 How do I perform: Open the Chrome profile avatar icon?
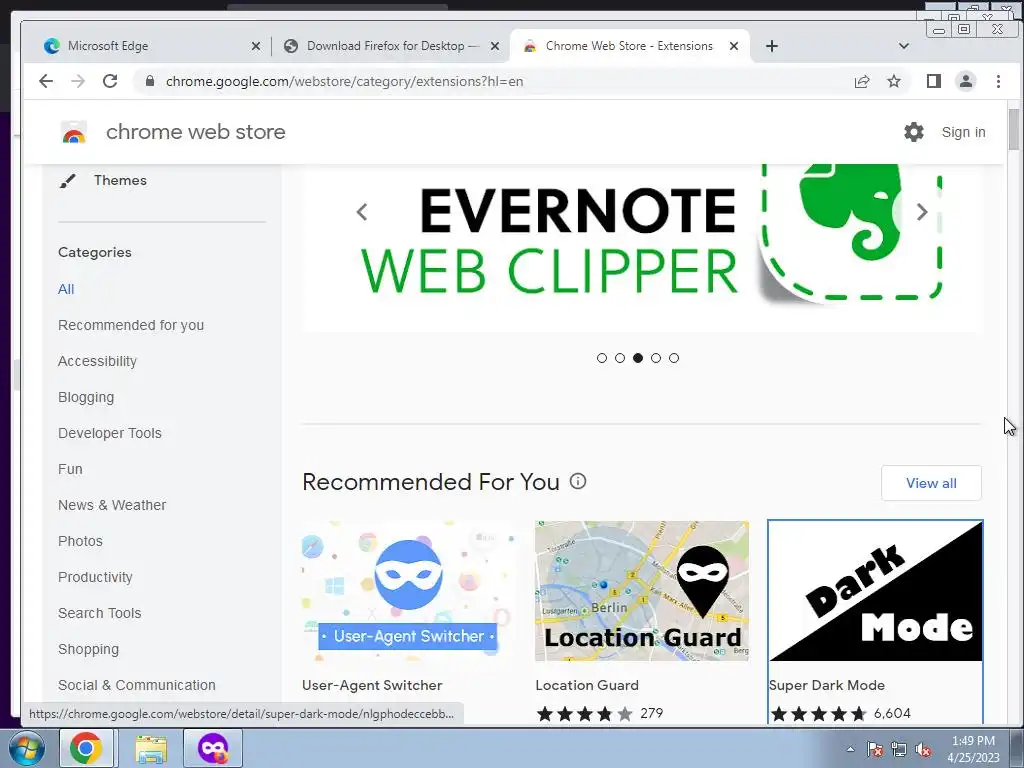tap(965, 81)
